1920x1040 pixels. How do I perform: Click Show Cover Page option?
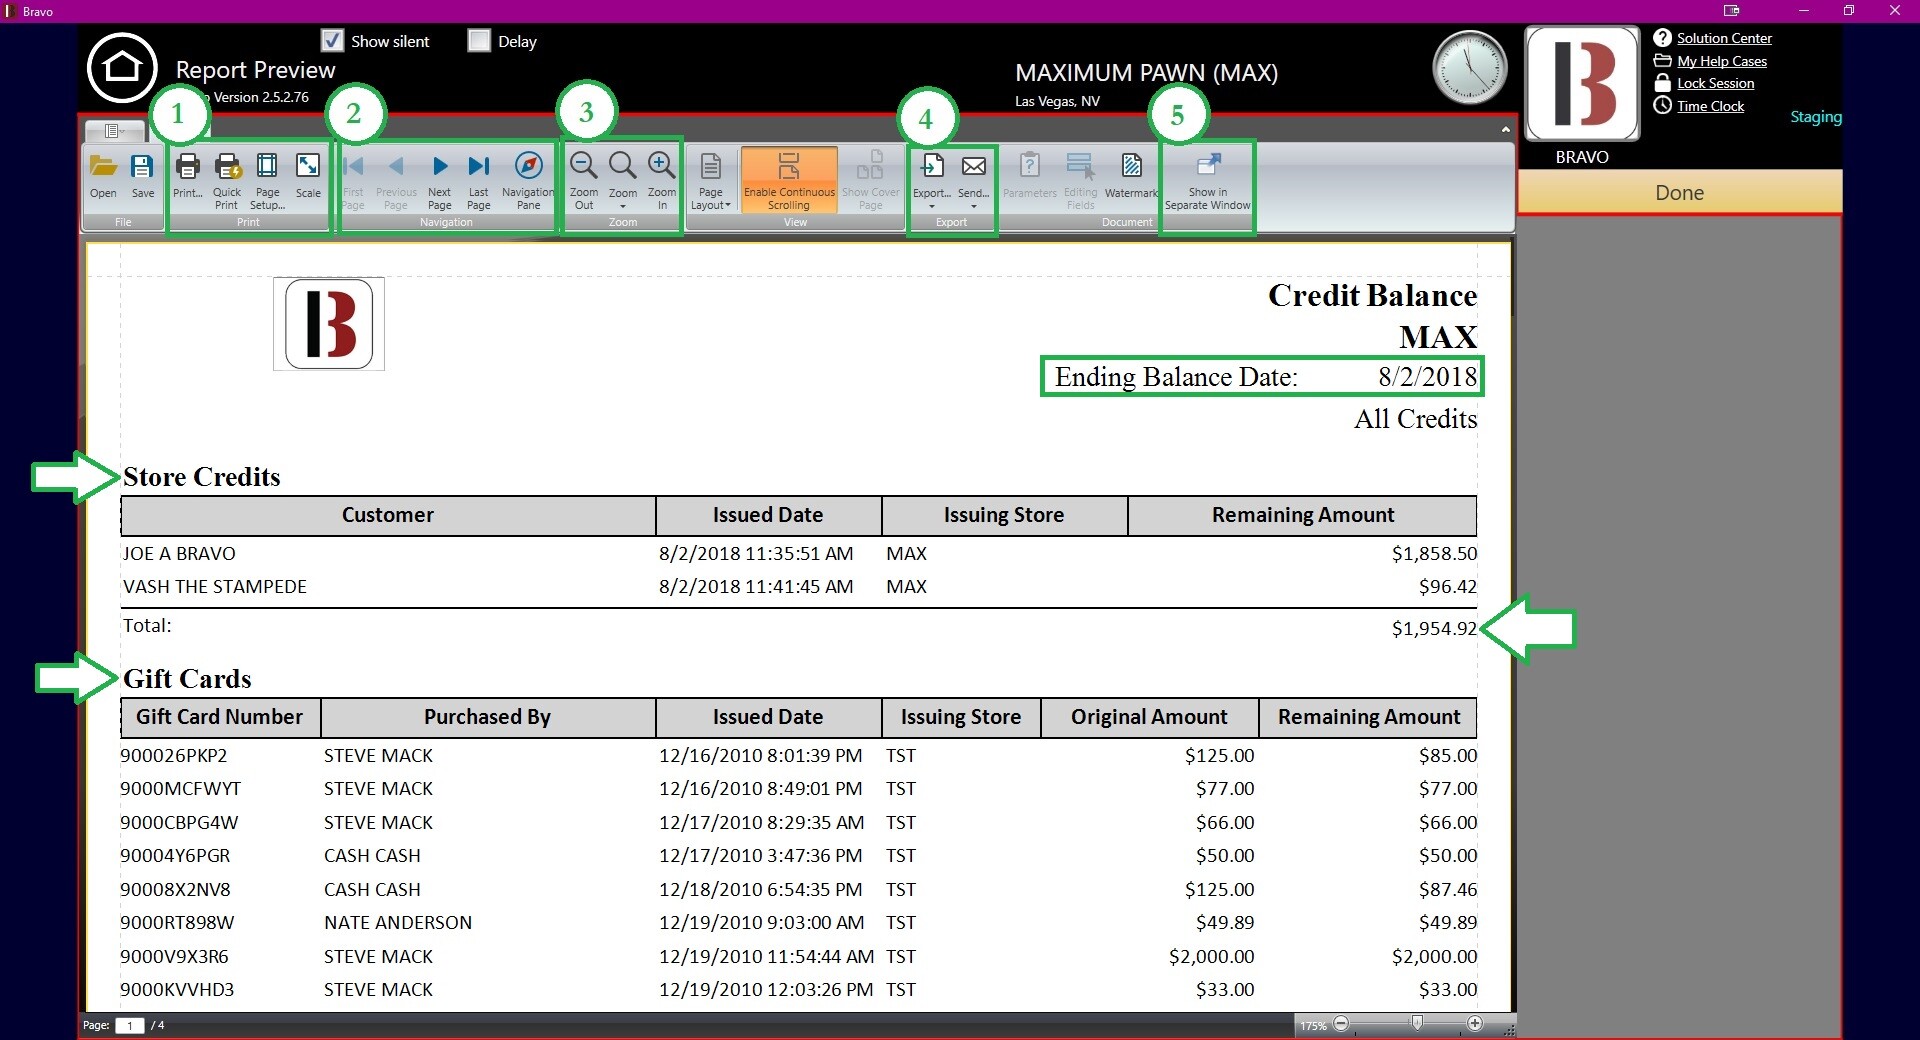[871, 180]
